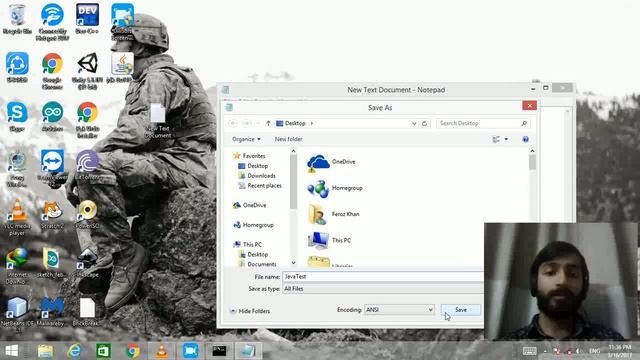This screenshot has height=360, width=640.
Task: Select Homegroup in the navigation tree
Action: click(253, 225)
